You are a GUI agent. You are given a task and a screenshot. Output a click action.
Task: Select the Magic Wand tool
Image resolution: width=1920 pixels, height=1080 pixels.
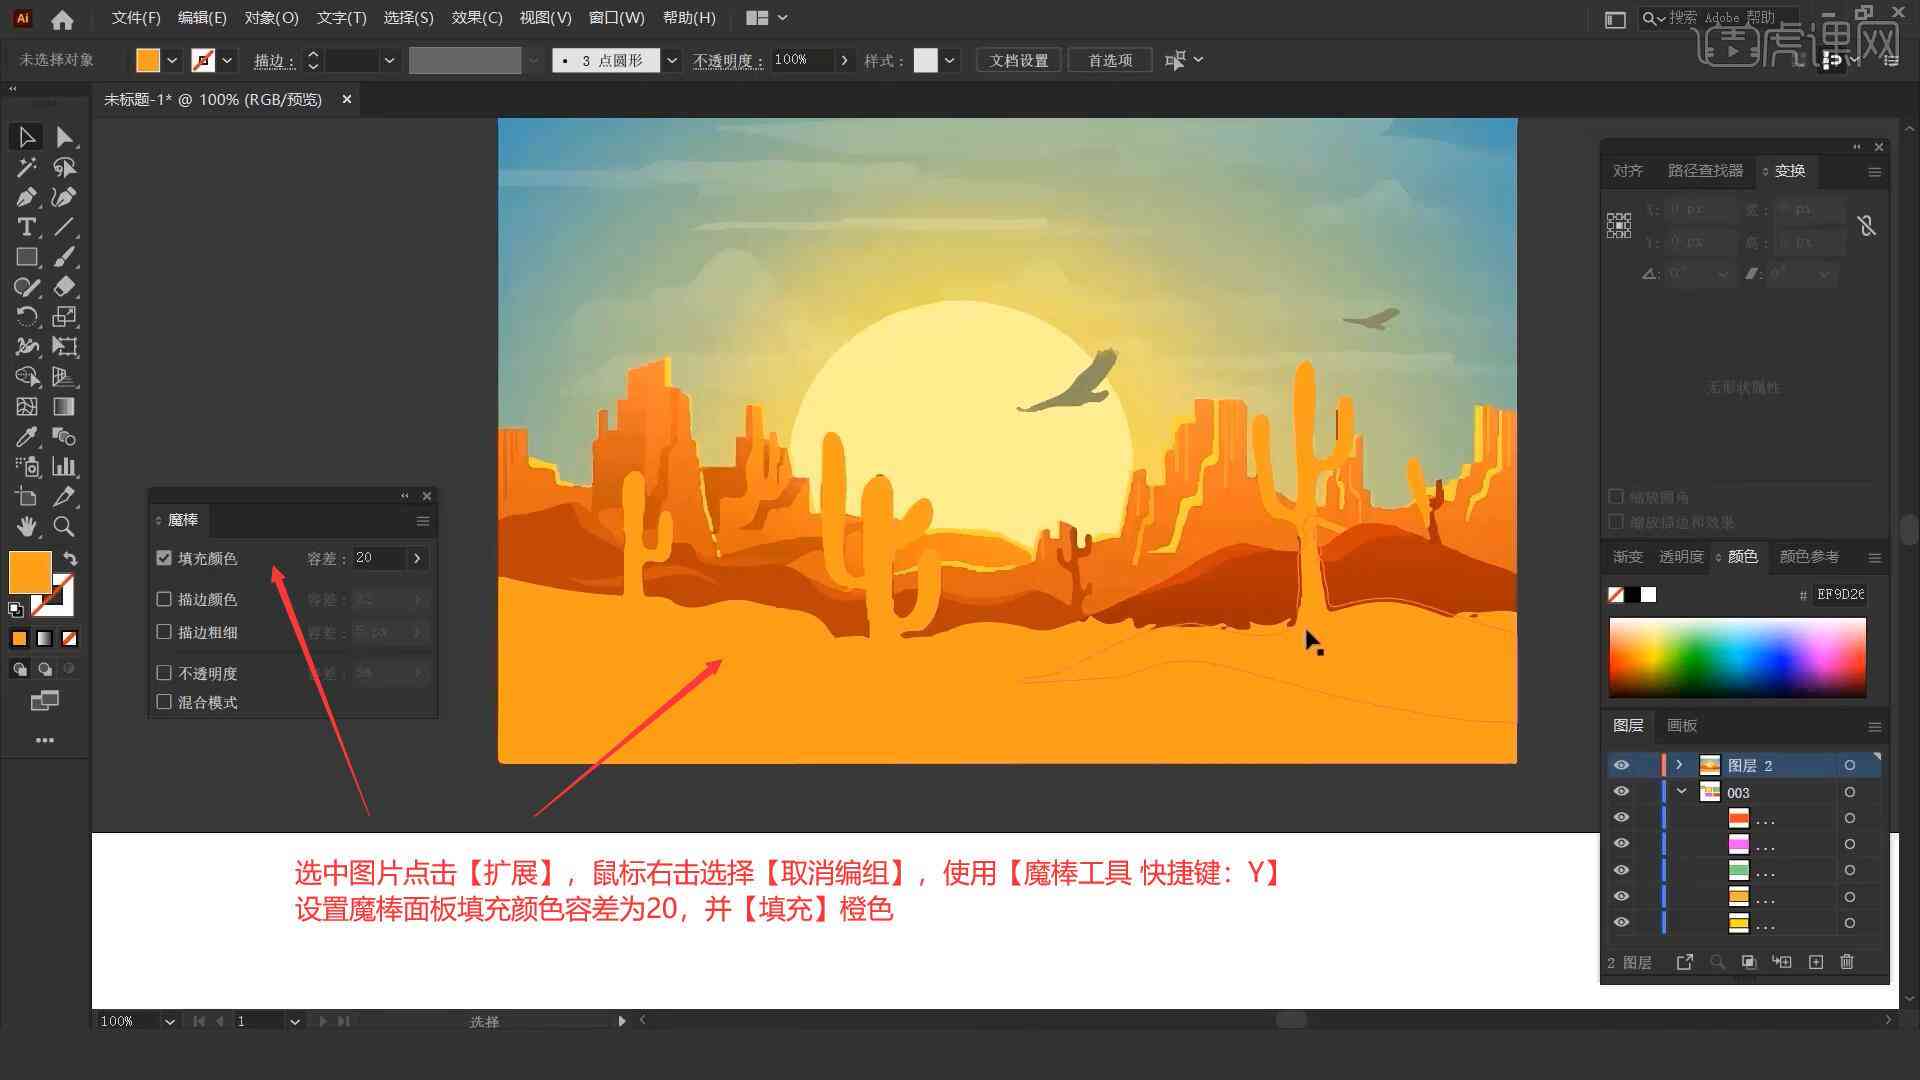pos(25,166)
